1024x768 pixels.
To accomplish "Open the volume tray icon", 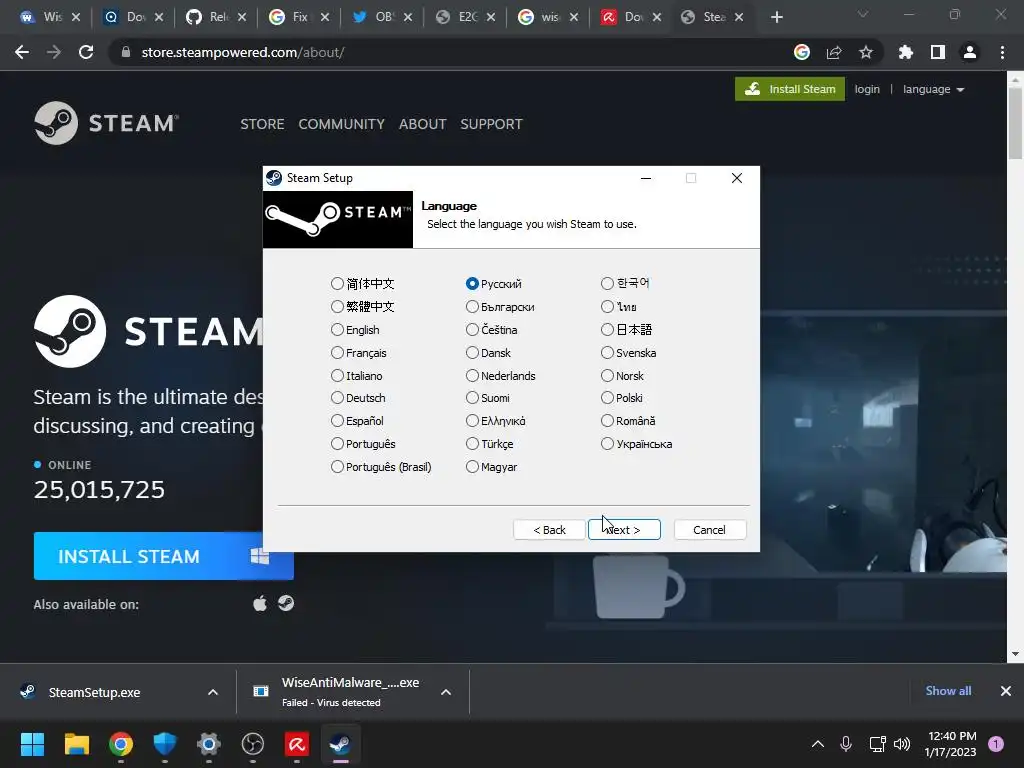I will (902, 744).
